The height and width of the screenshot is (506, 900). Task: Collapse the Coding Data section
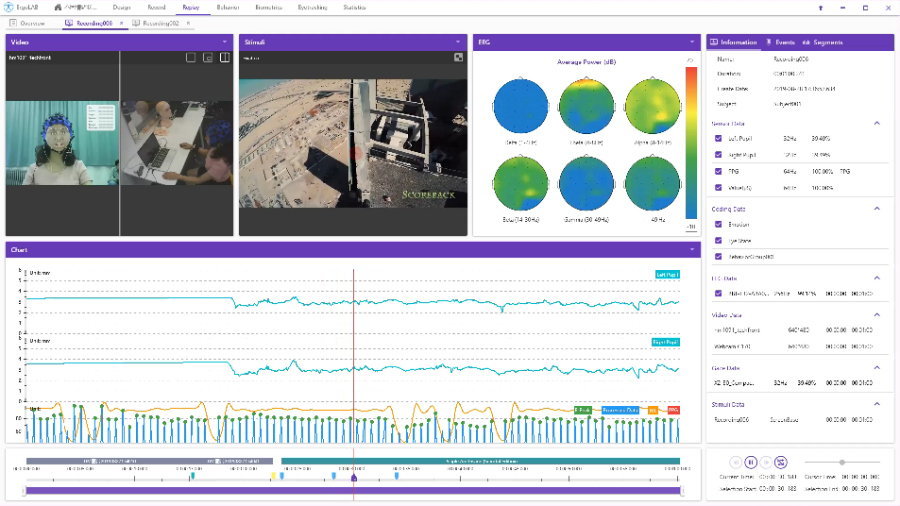tap(877, 209)
